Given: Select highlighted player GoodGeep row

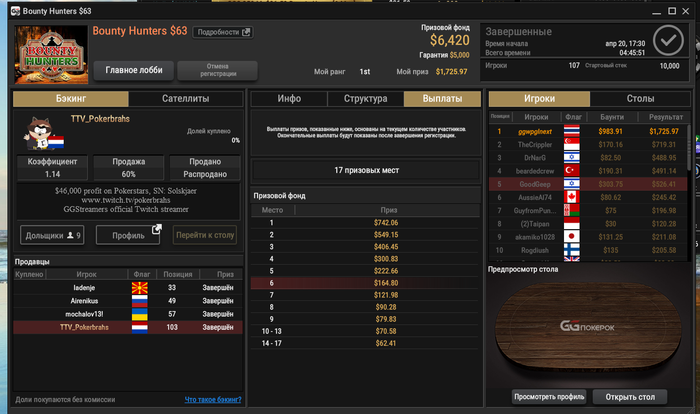Looking at the screenshot, I should coord(588,184).
